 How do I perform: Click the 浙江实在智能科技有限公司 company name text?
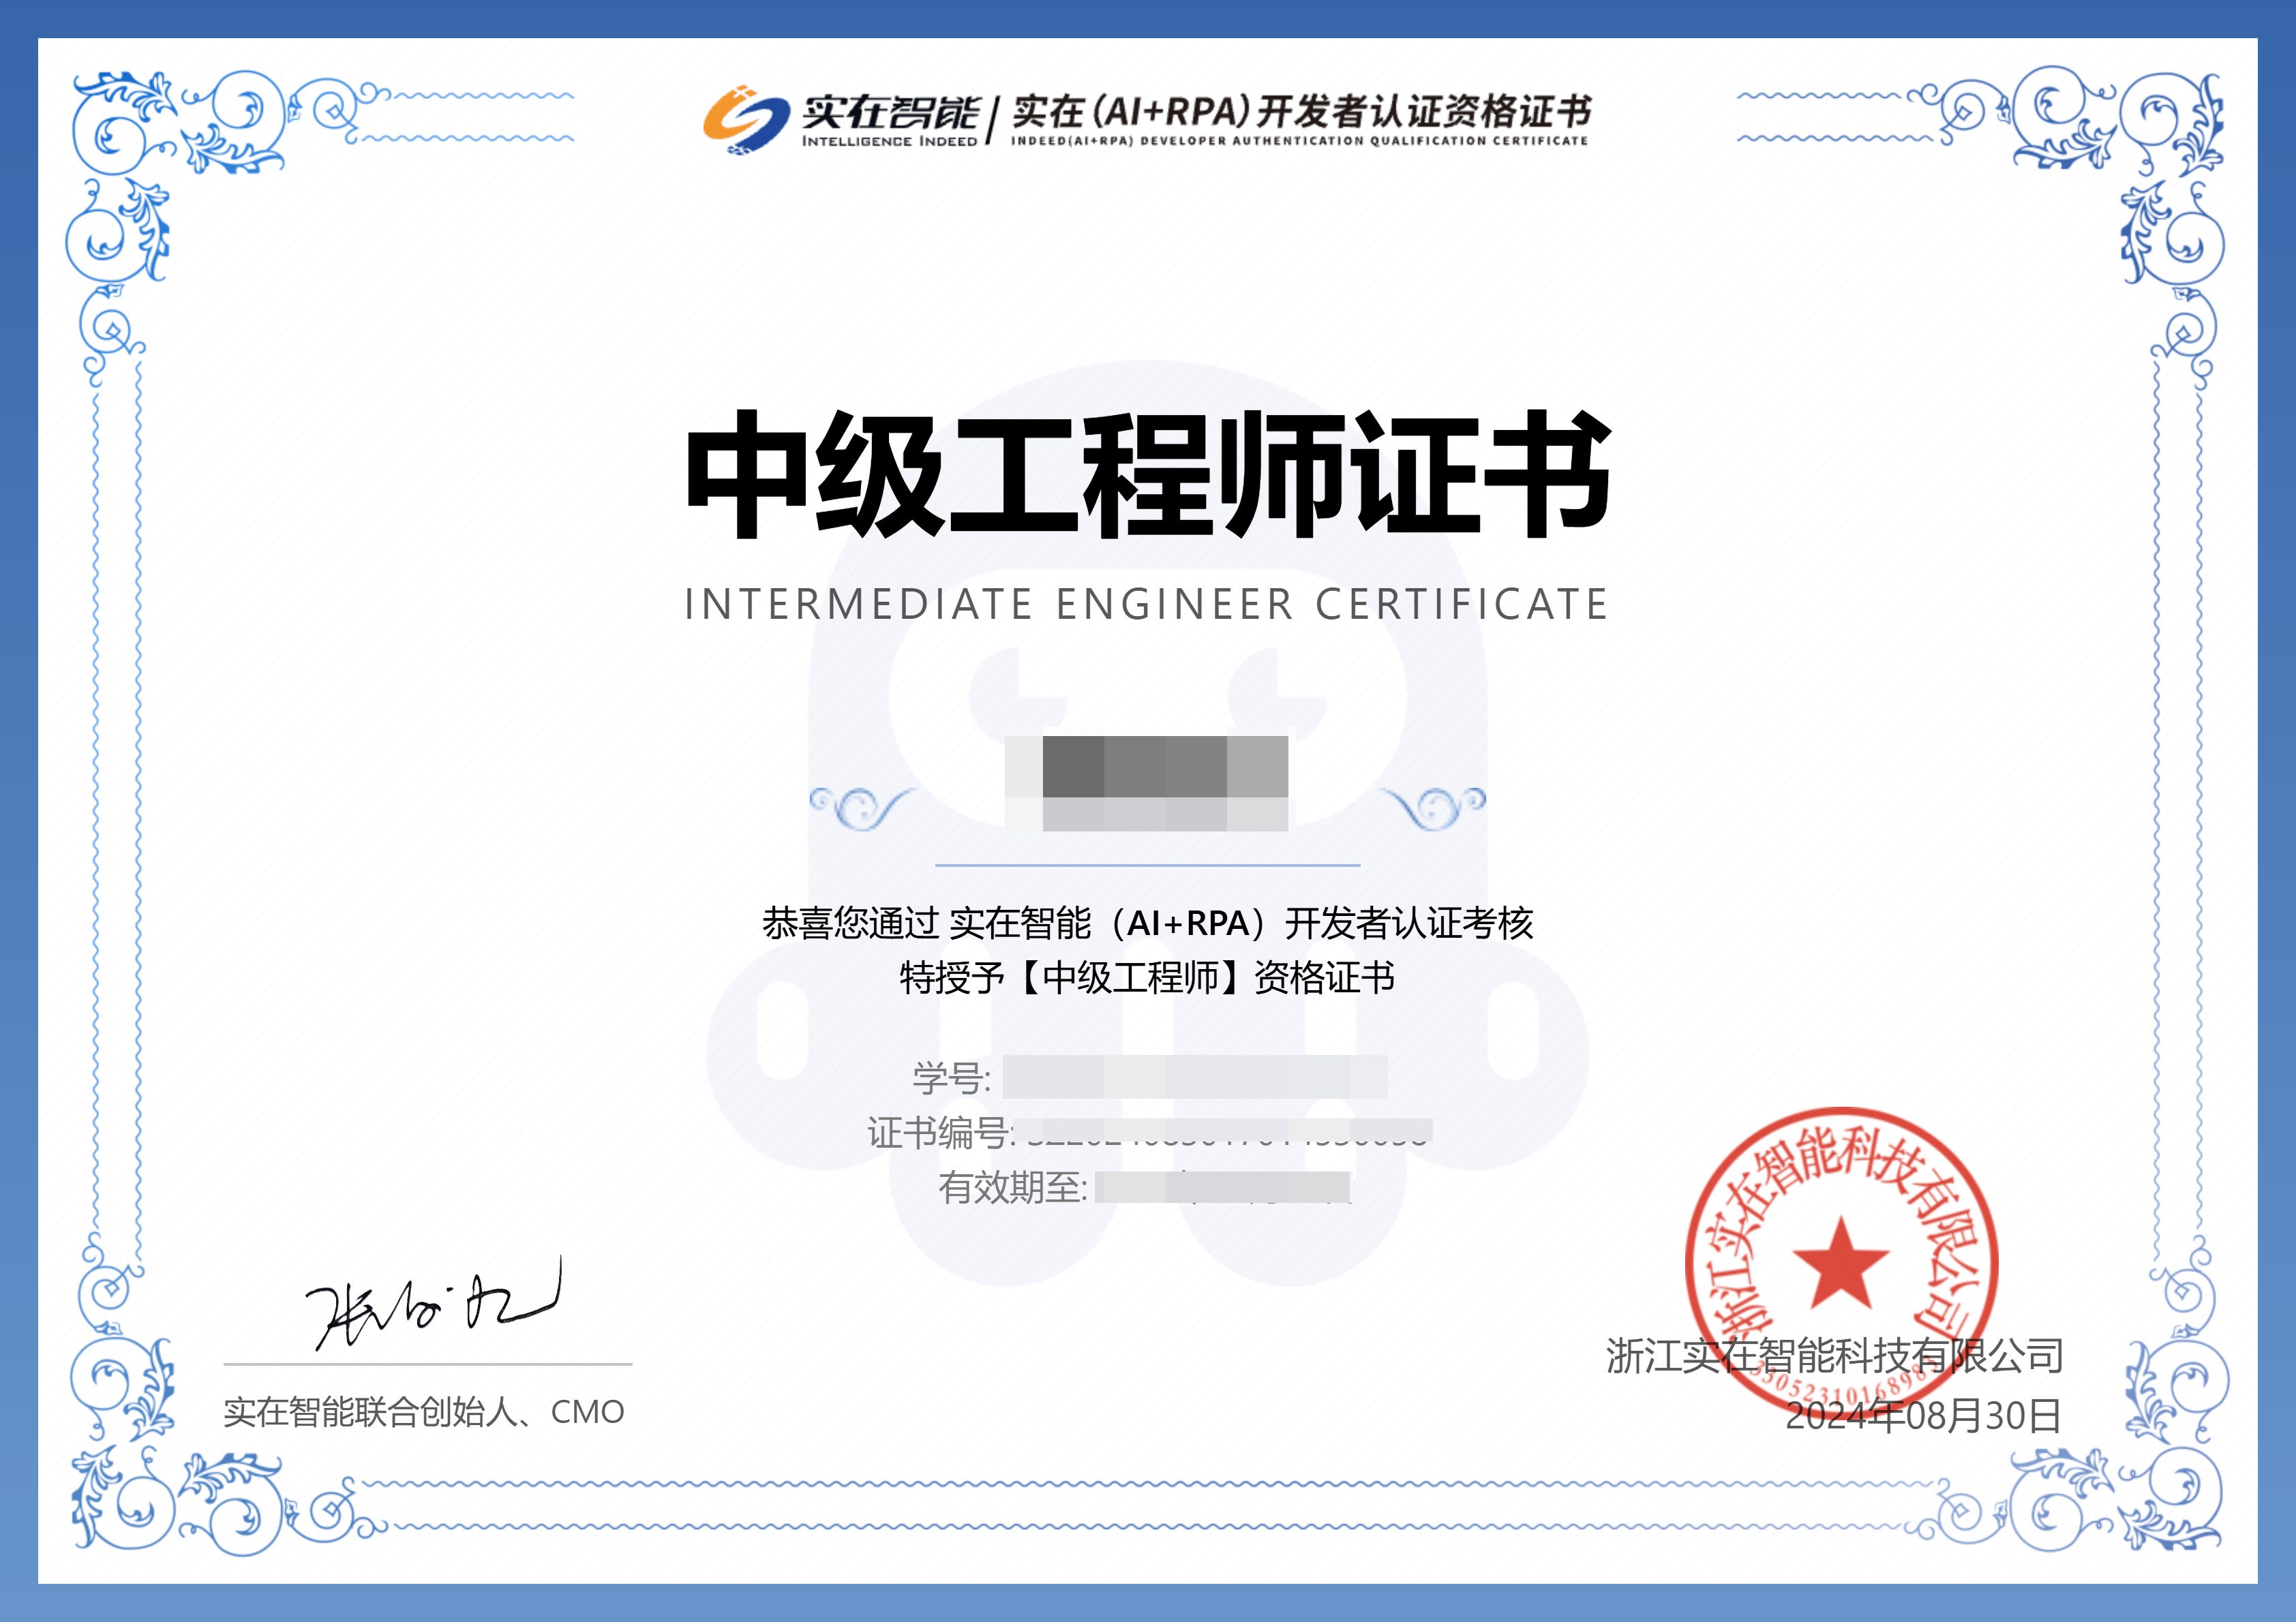[x=1834, y=1356]
